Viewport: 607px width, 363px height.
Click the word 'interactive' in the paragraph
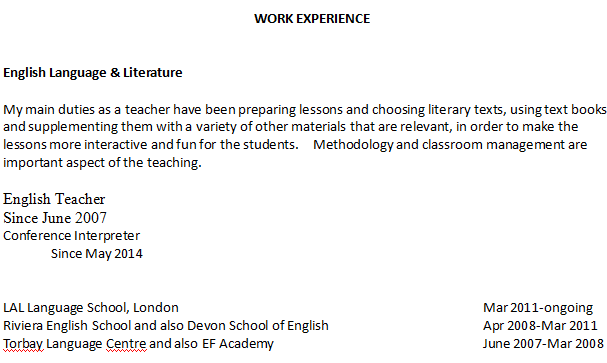116,145
